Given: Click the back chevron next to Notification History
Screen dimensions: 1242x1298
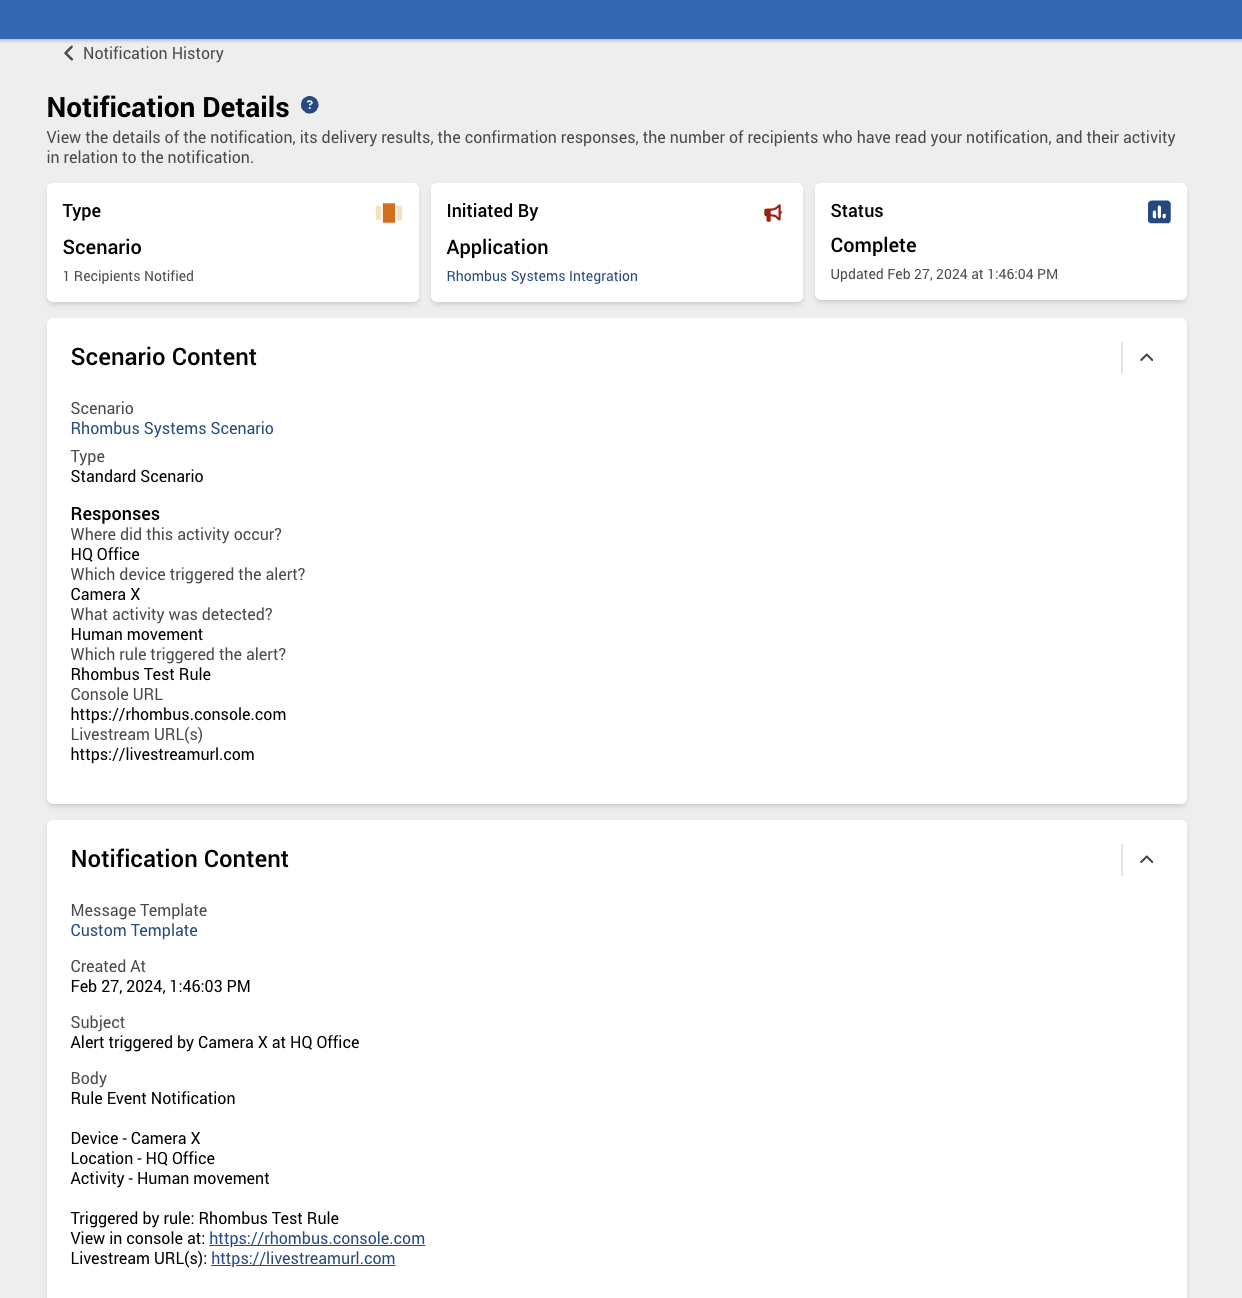Looking at the screenshot, I should tap(67, 53).
